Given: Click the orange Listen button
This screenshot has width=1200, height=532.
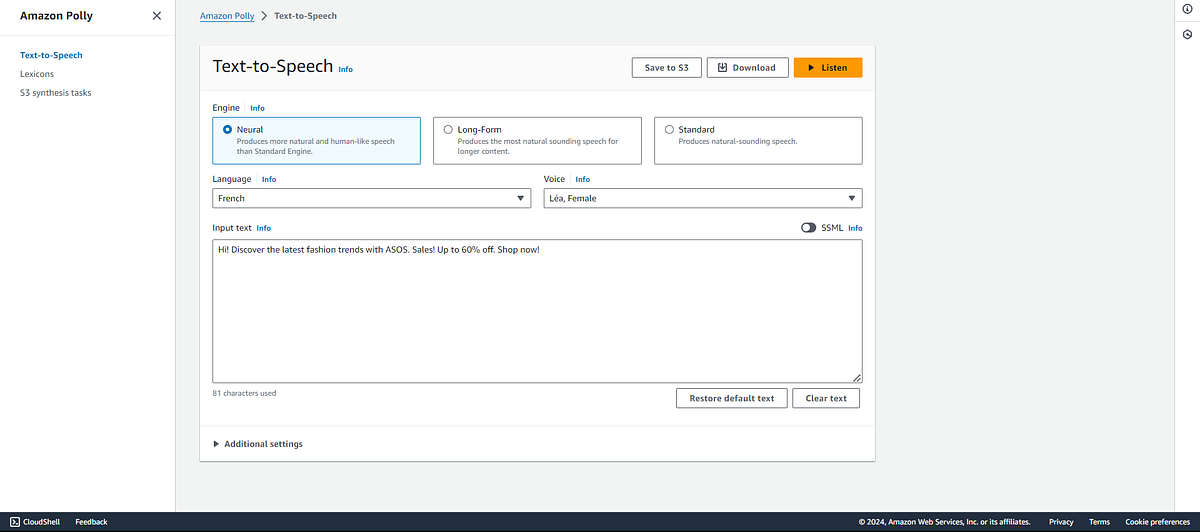Looking at the screenshot, I should pos(828,68).
